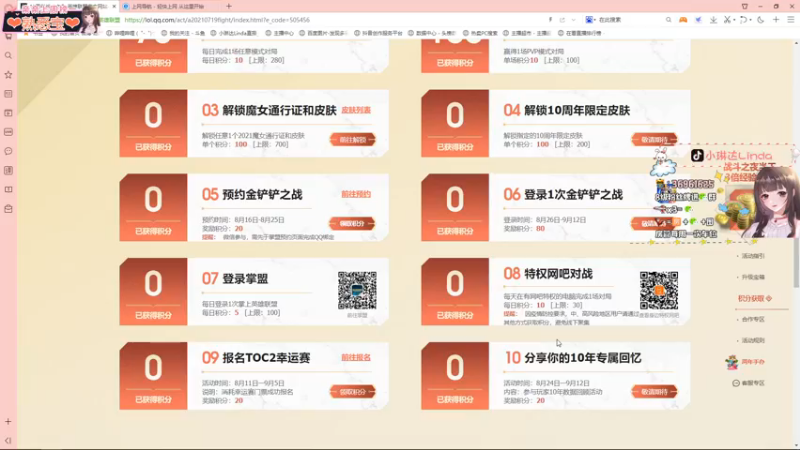Open address bar dropdown chevron
The width and height of the screenshot is (800, 450).
(x=573, y=20)
